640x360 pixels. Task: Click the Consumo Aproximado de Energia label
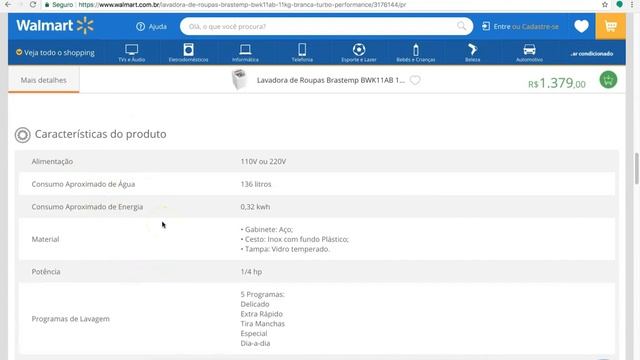click(x=87, y=207)
